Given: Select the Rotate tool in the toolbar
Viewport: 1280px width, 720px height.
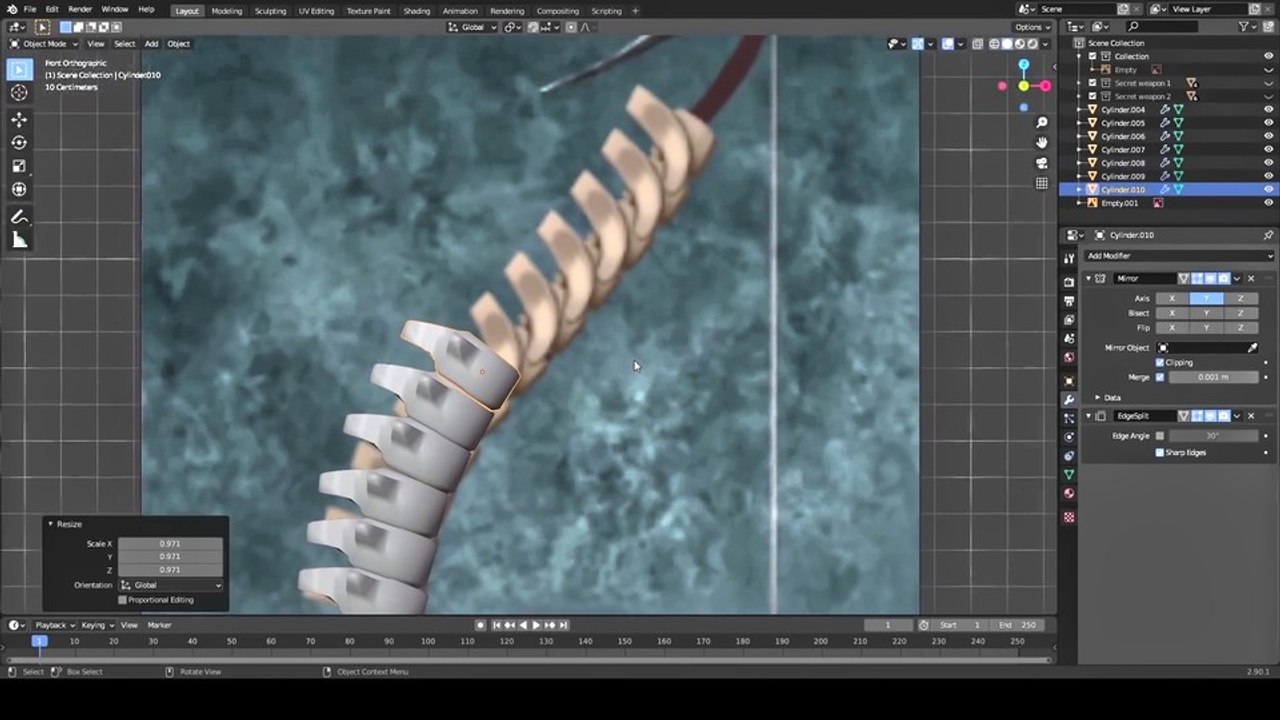Looking at the screenshot, I should point(19,143).
